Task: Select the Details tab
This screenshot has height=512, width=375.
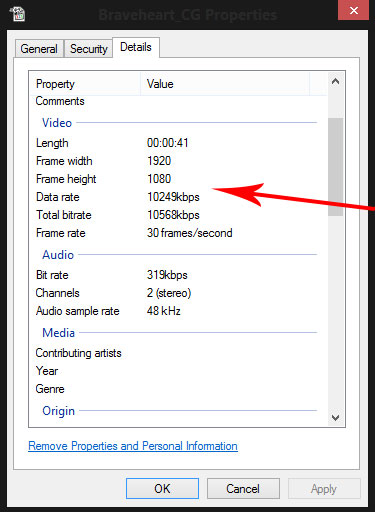Action: coord(136,47)
